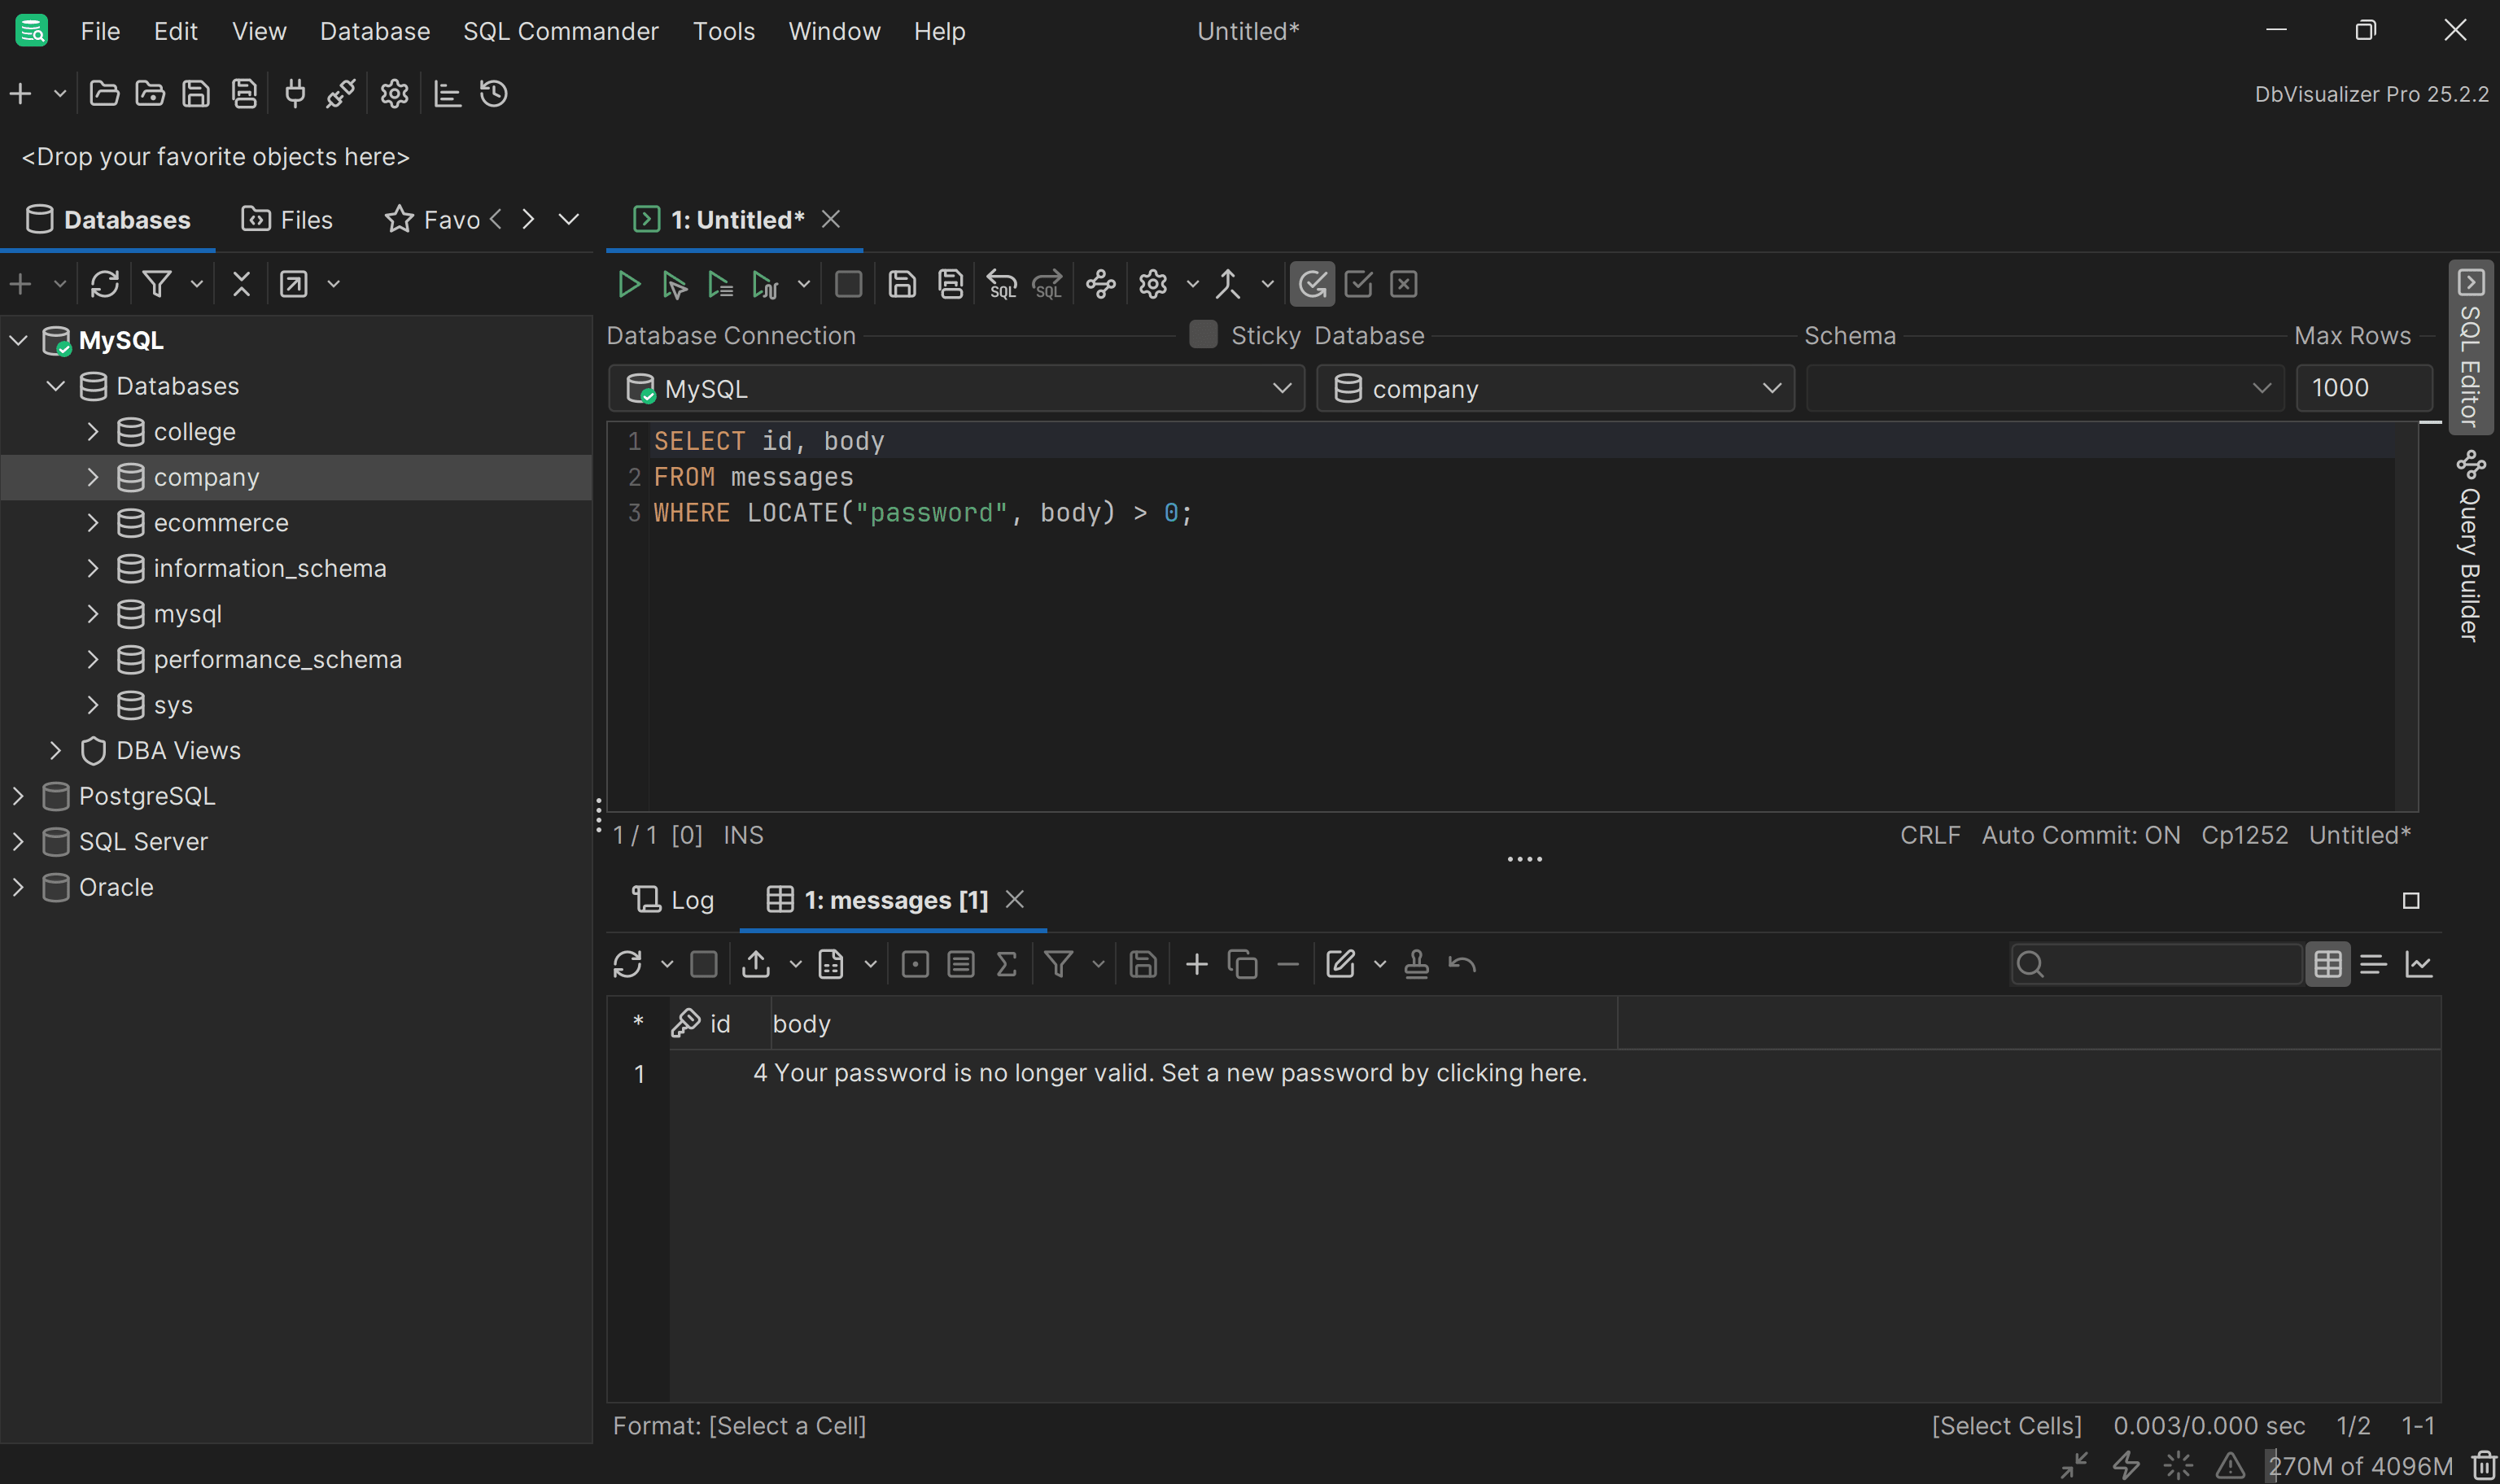Collapse the MySQL connection tree node
2500x1484 pixels.
click(18, 340)
